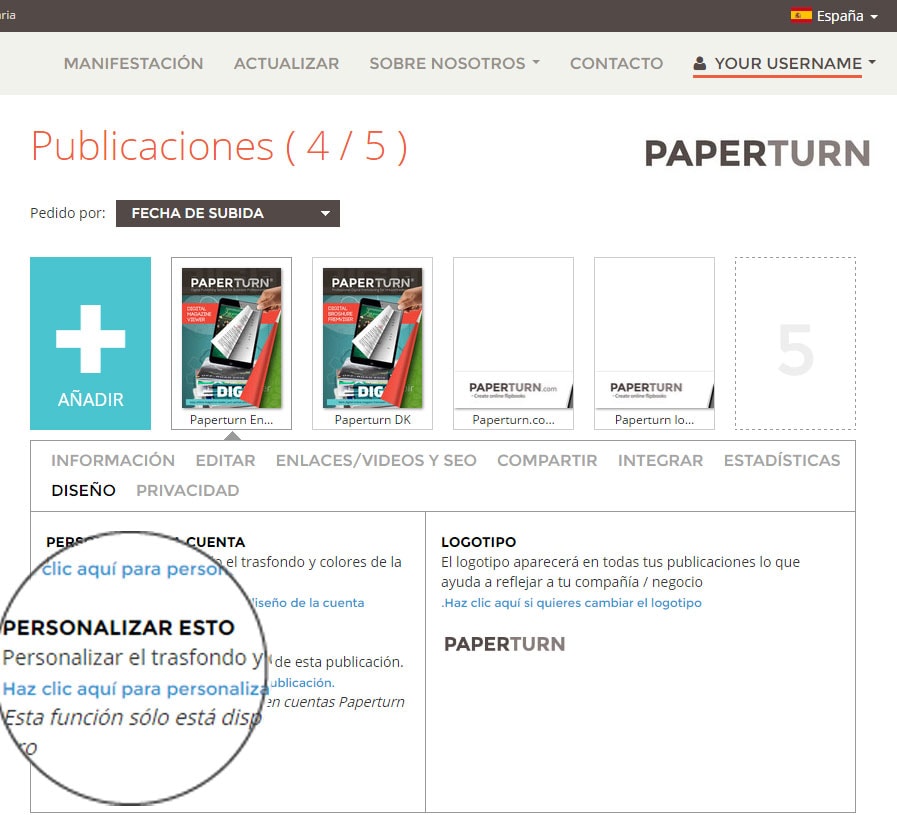Go to MANIFESTACIÓN in the navigation
Image resolution: width=897 pixels, height=815 pixels.
(x=133, y=63)
